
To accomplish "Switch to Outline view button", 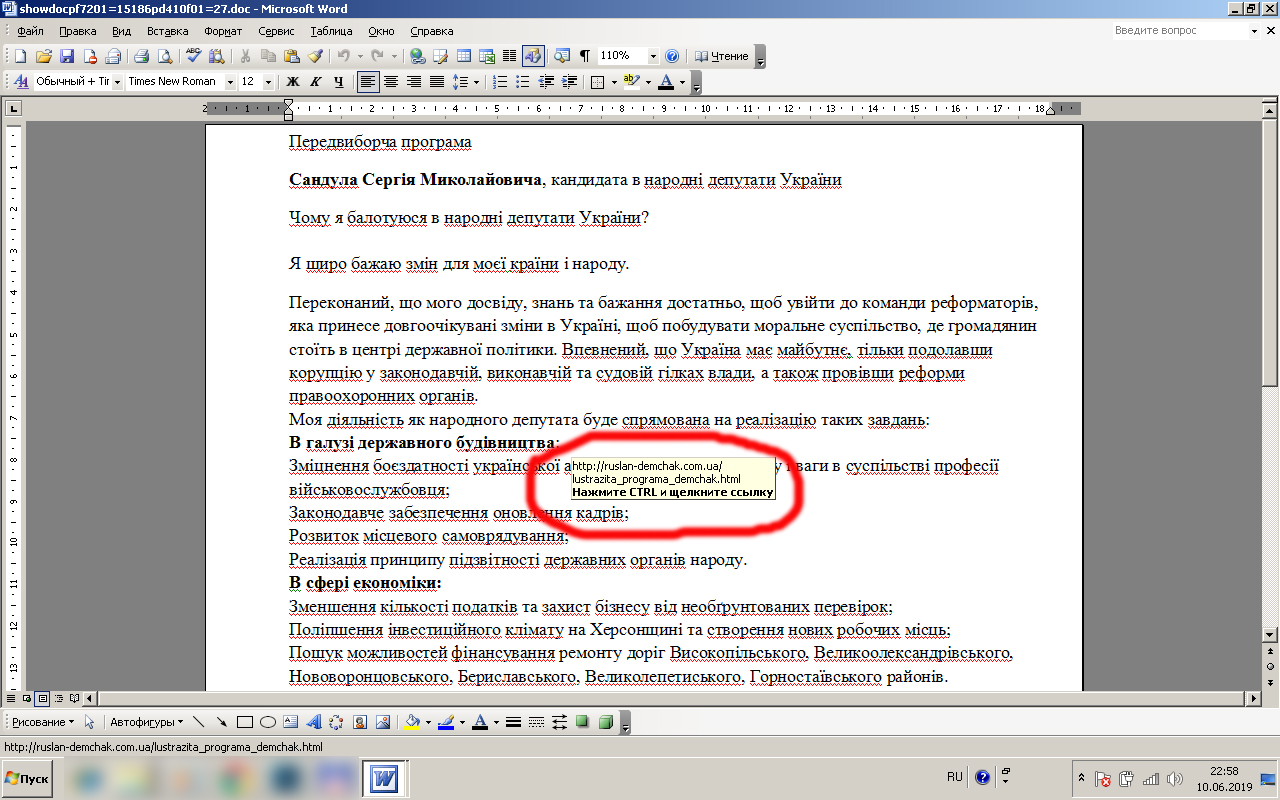I will (x=60, y=697).
